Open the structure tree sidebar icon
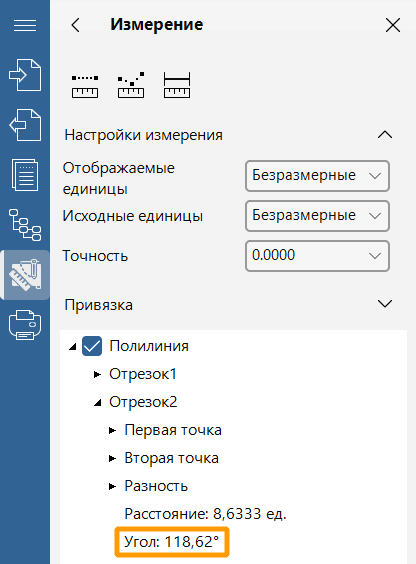 (x=25, y=225)
